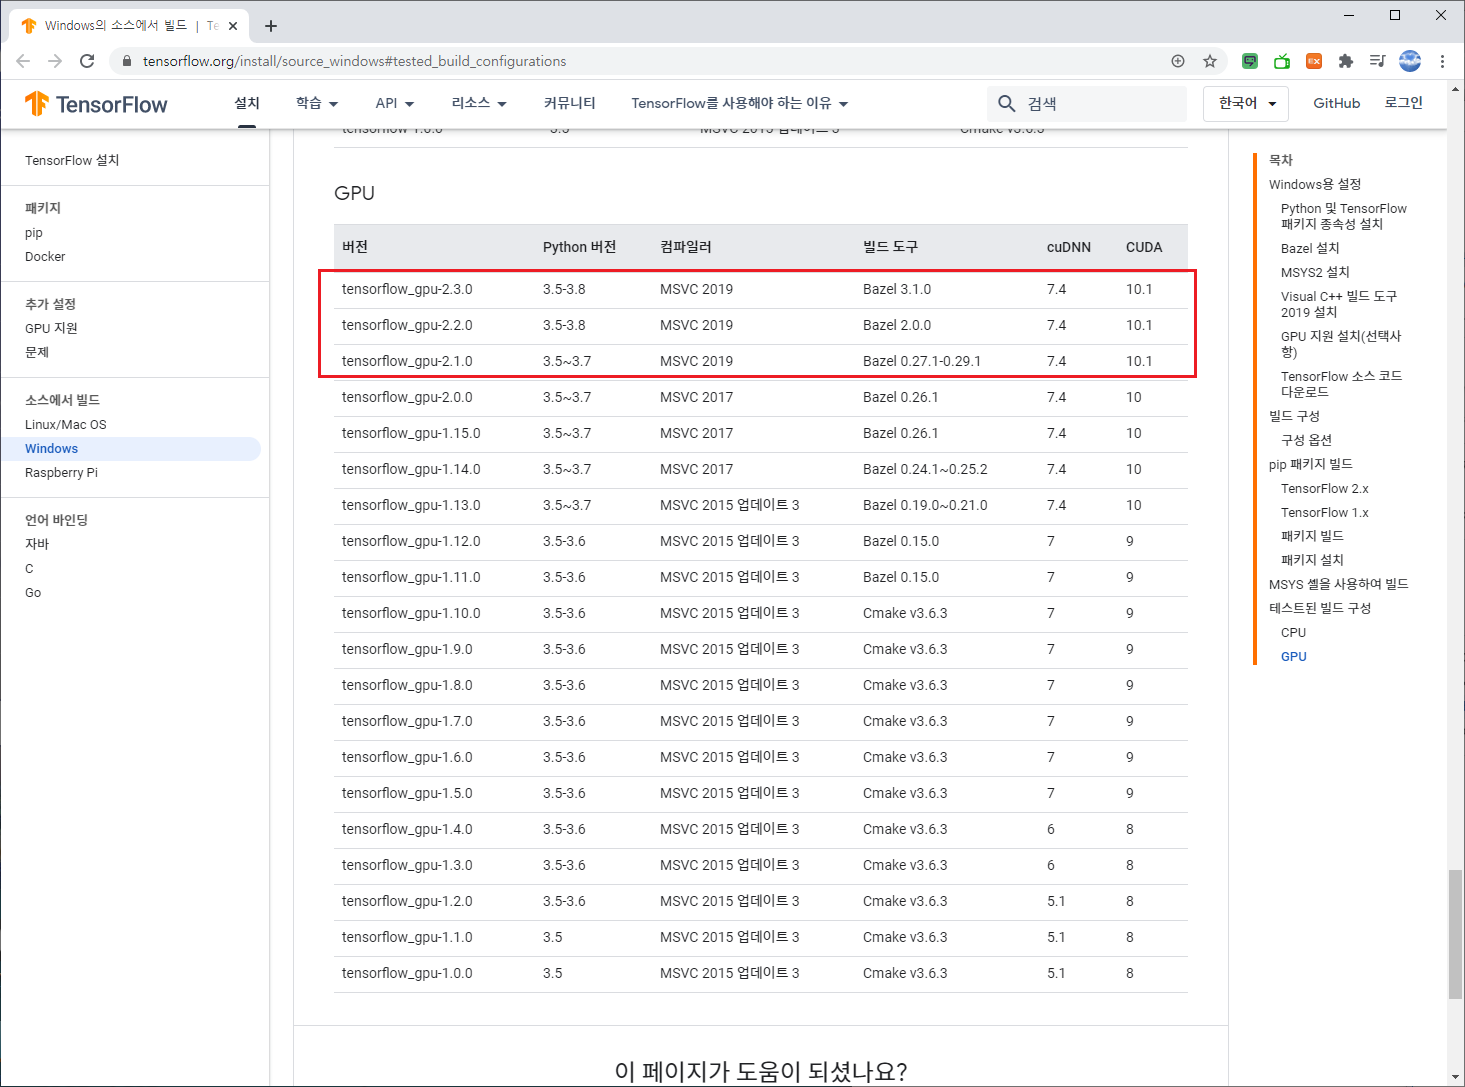Open 자바 in the sidebar
1465x1087 pixels.
pos(37,544)
